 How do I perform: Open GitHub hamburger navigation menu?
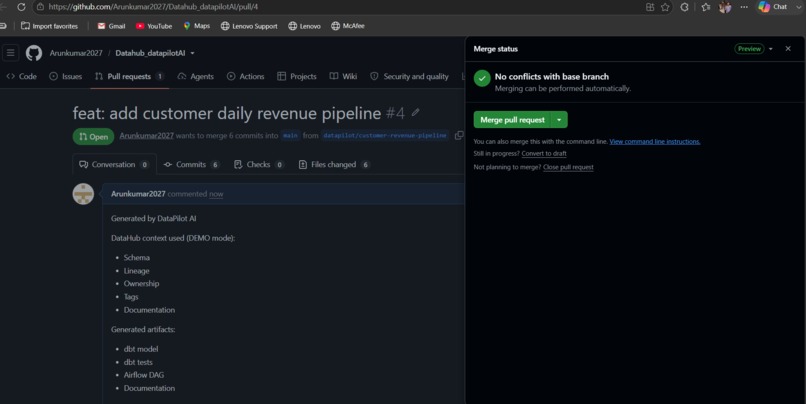coord(10,53)
